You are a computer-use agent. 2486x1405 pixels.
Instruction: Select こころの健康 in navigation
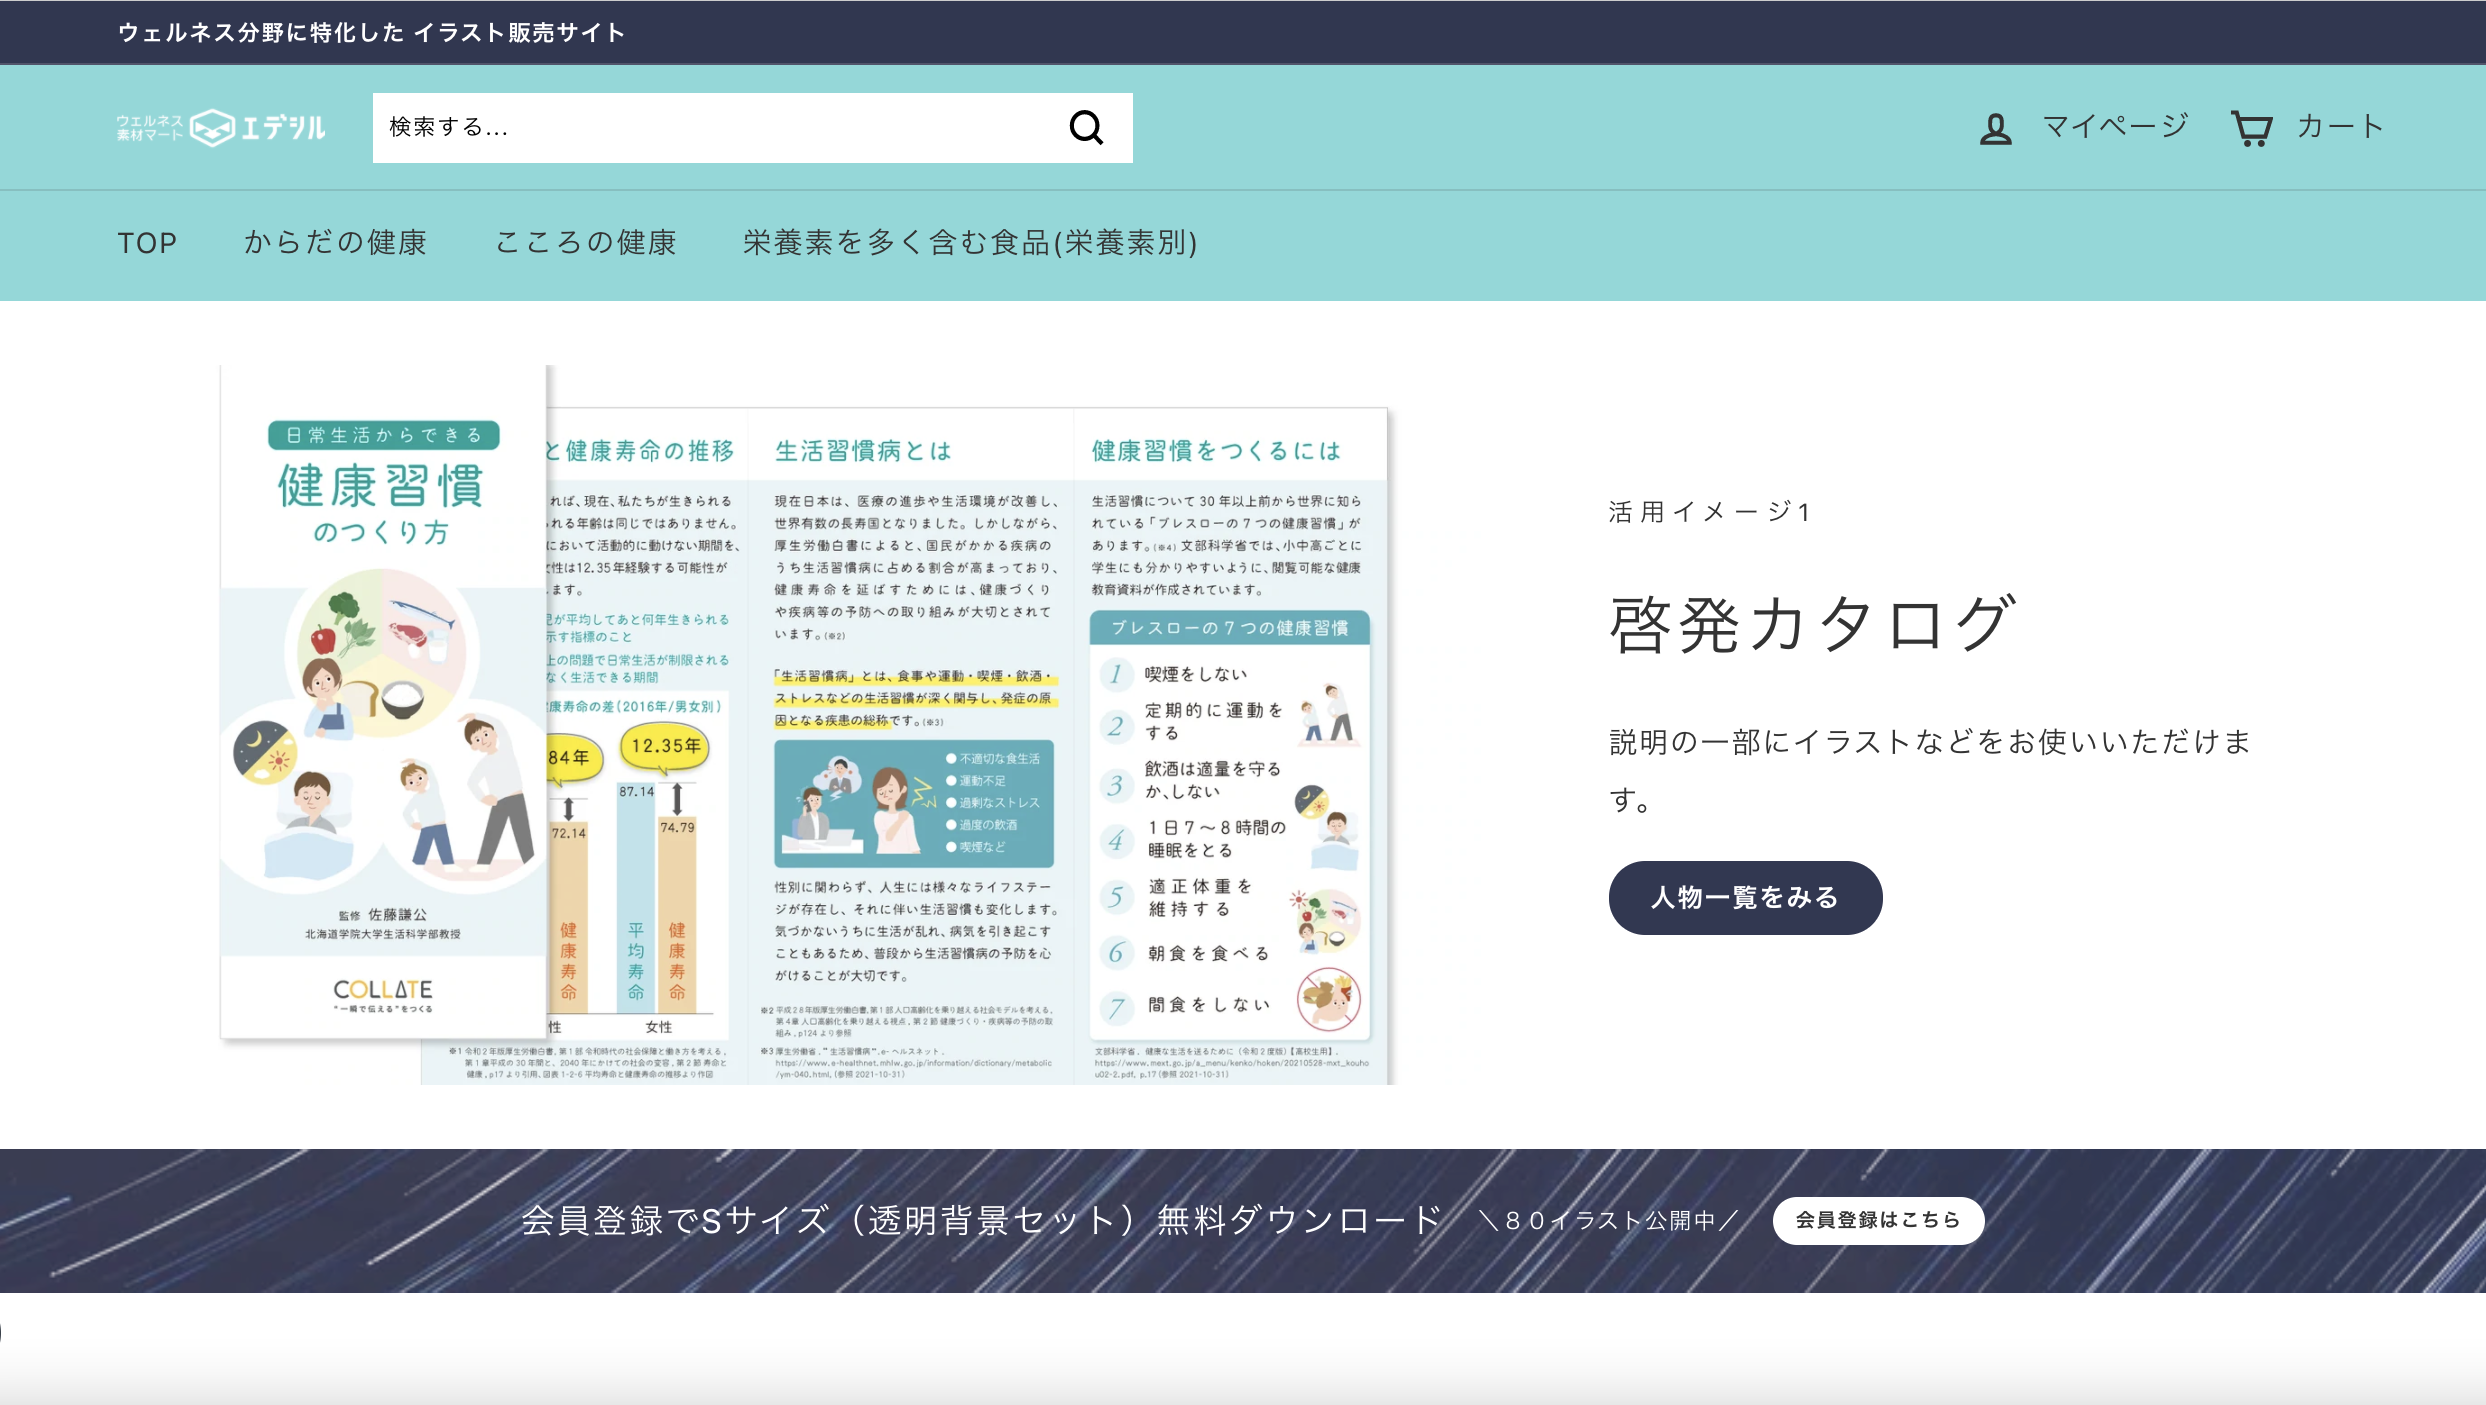point(586,243)
